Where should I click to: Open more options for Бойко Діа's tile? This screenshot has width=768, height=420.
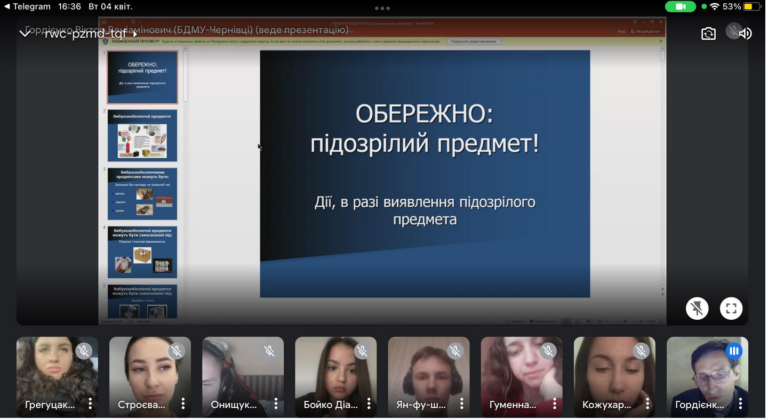[x=369, y=404]
